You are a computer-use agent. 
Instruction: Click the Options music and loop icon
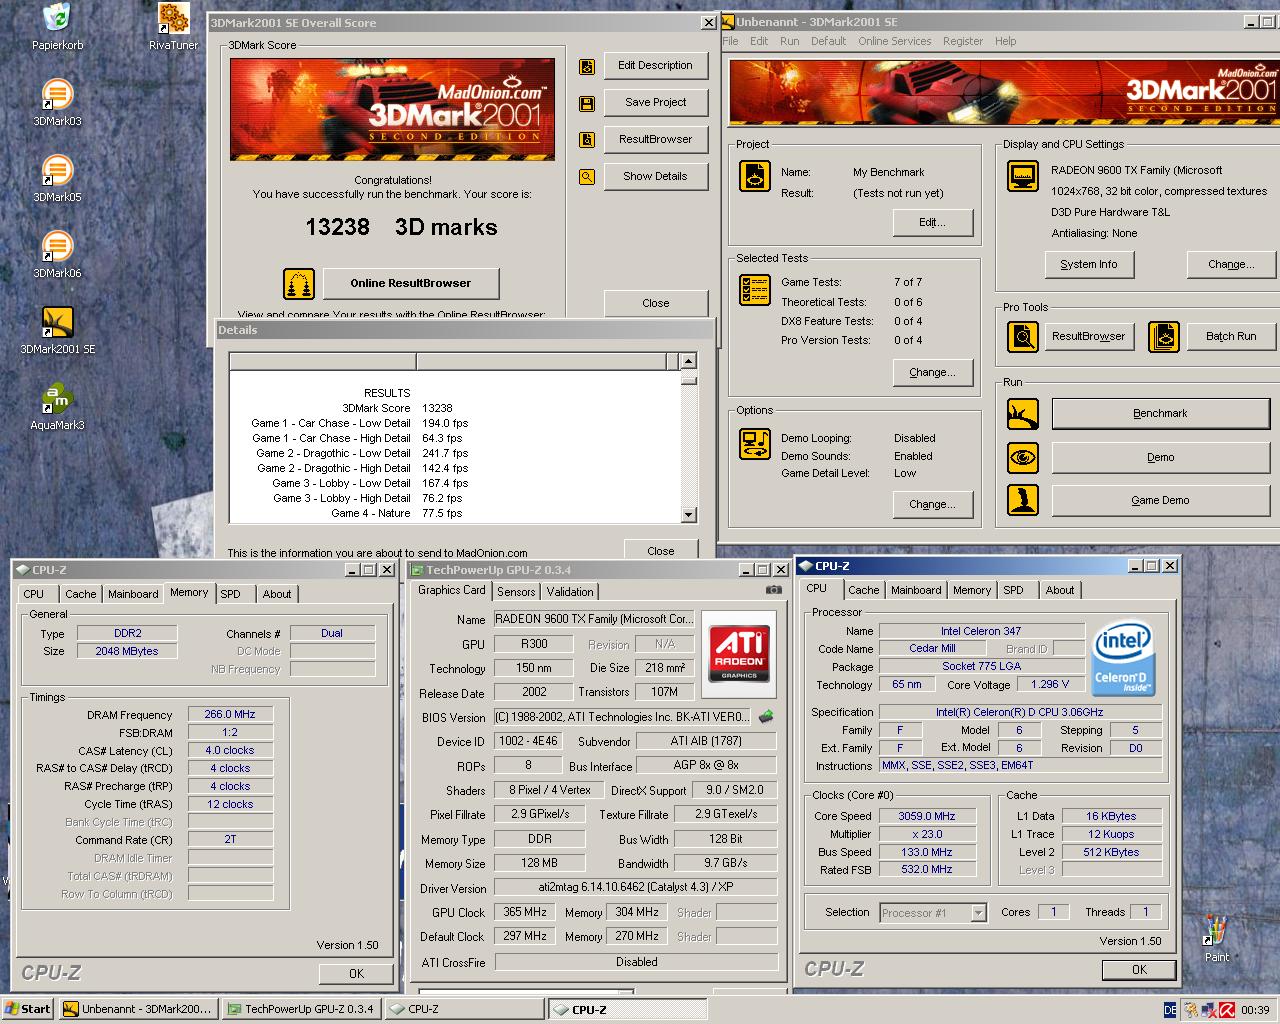pyautogui.click(x=754, y=444)
